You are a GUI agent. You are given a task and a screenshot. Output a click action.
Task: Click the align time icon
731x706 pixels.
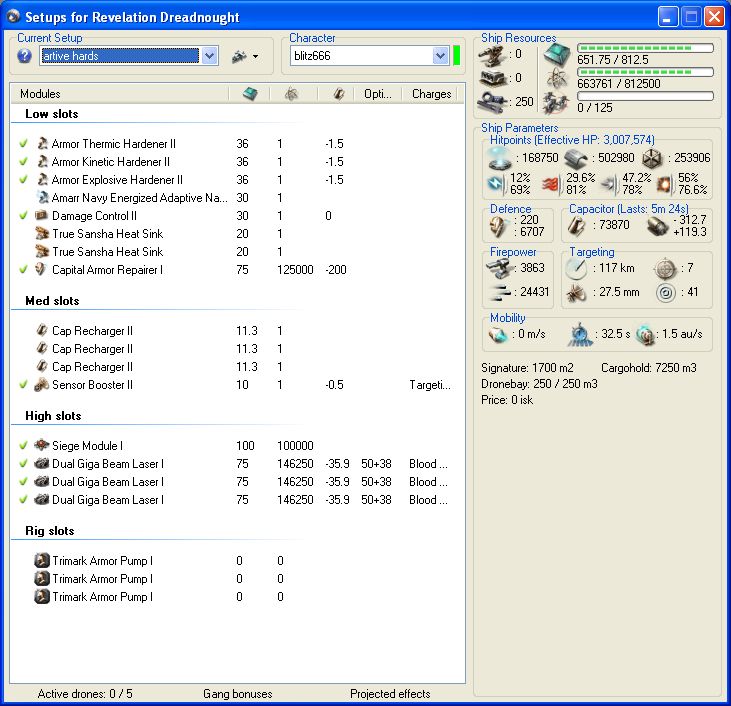[x=579, y=334]
